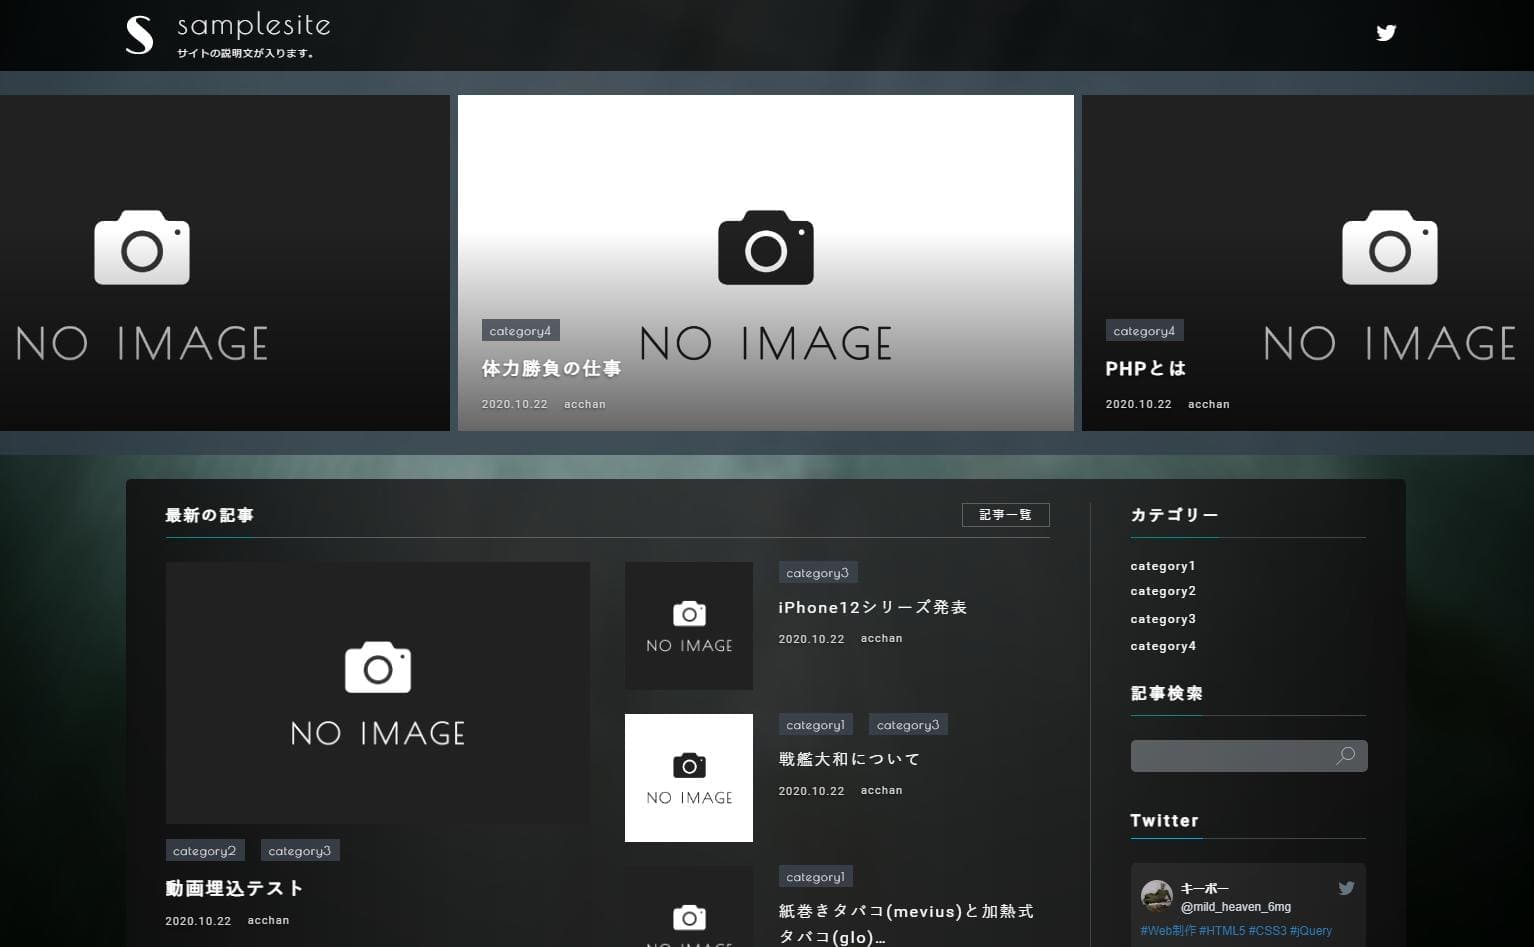Click the samplesite S logo icon

[x=139, y=35]
